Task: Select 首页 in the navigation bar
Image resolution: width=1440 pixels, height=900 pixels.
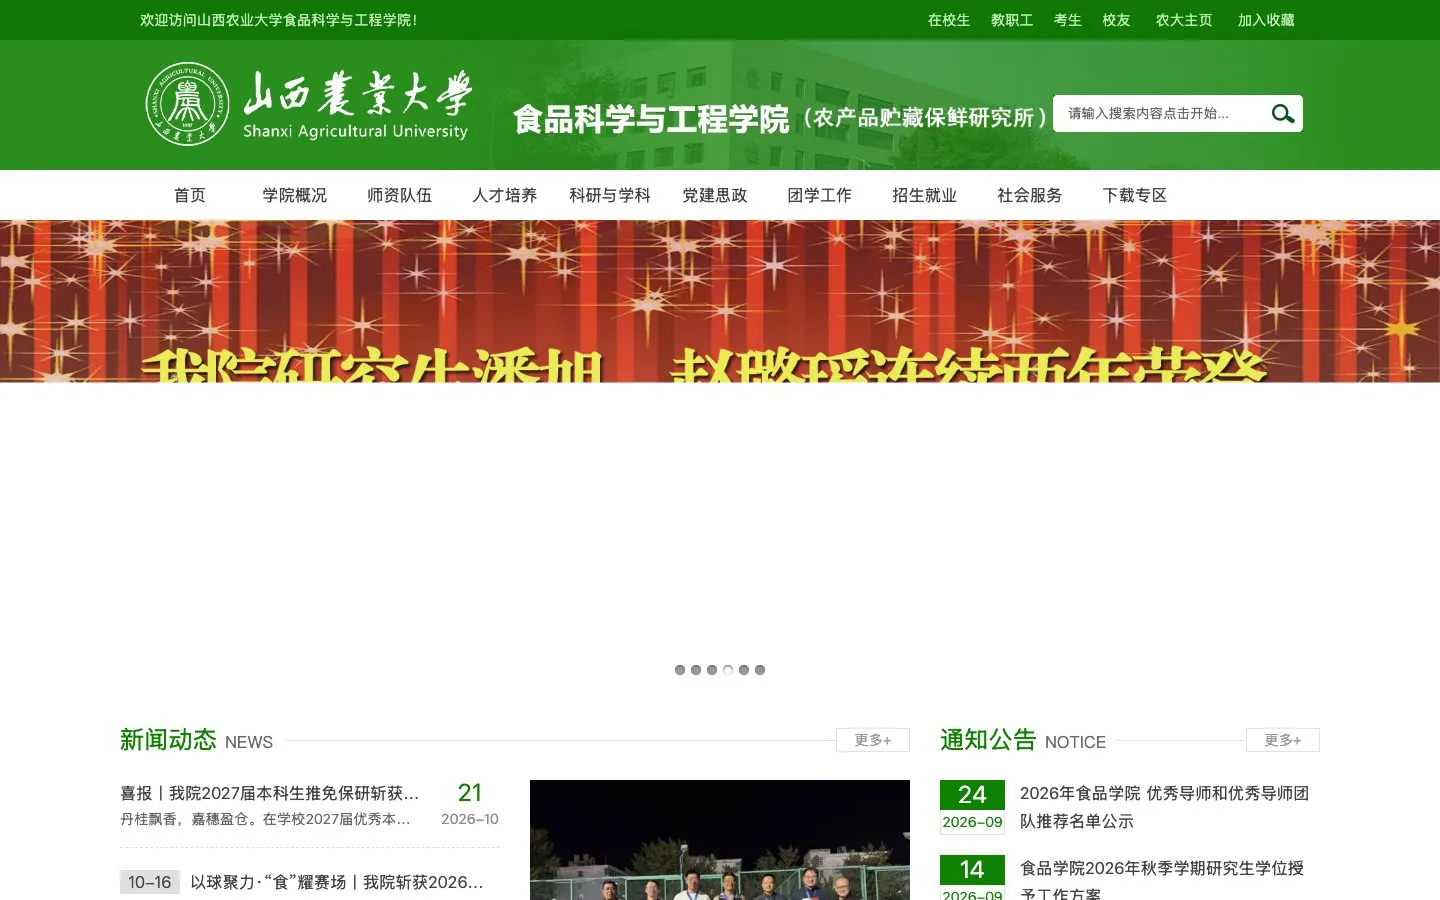Action: tap(190, 195)
